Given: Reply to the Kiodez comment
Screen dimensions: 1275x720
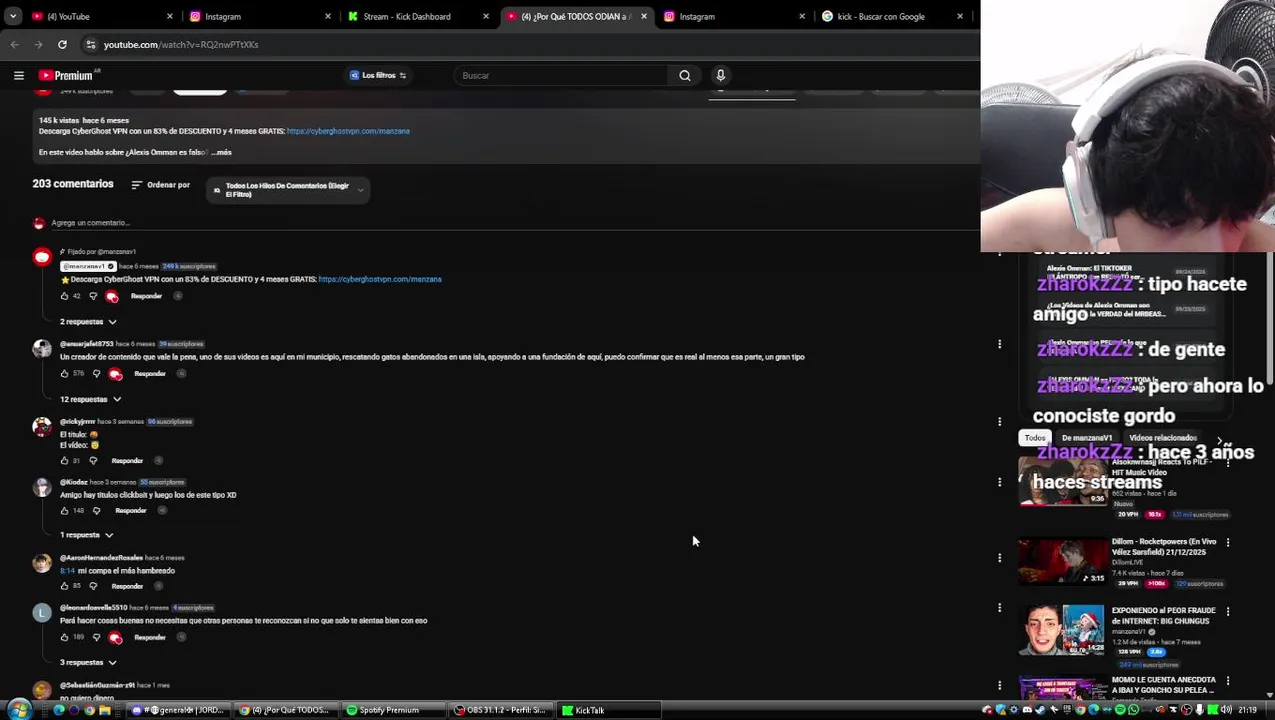Looking at the screenshot, I should point(130,511).
